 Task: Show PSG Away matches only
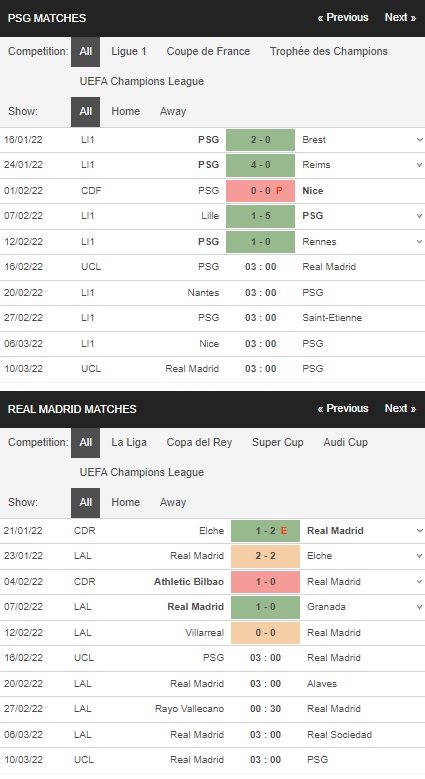click(172, 111)
